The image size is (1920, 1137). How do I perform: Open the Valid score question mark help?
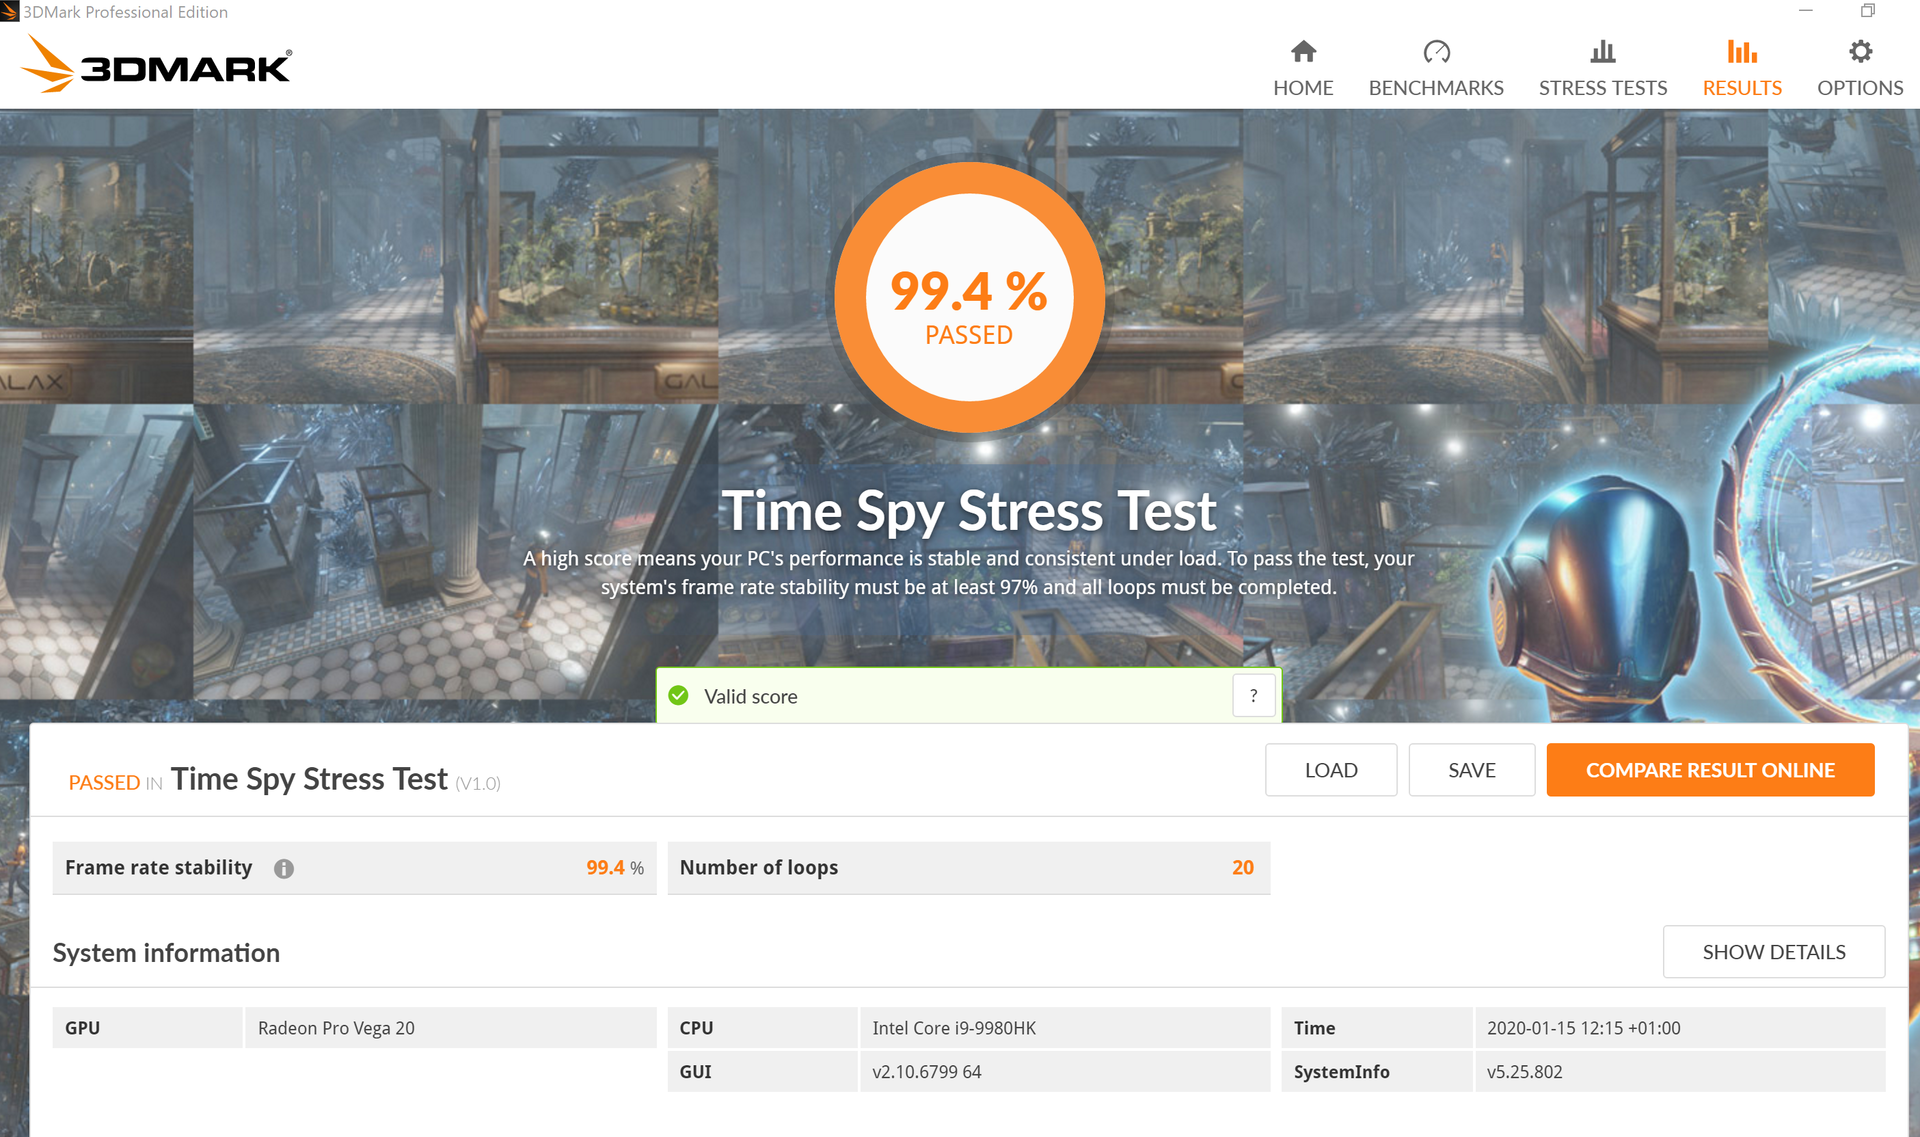point(1253,695)
